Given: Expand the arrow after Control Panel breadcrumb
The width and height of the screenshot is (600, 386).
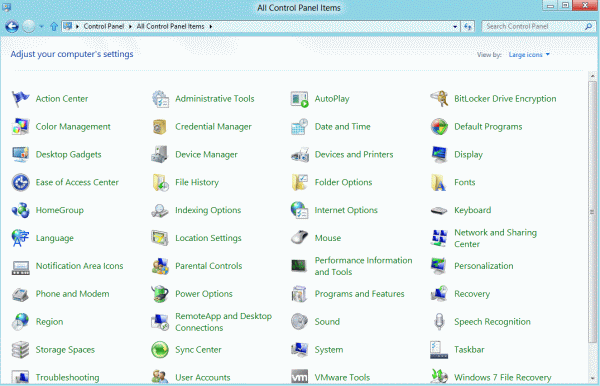Looking at the screenshot, I should point(130,26).
